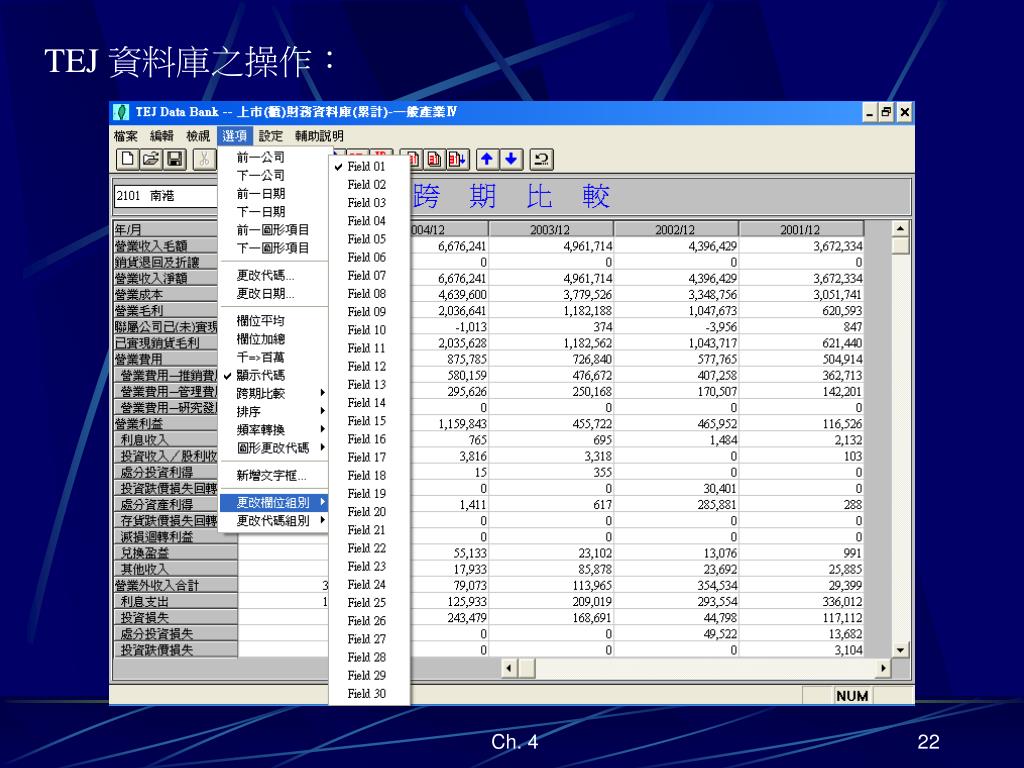Click the TEJ Data Bank title bar icon
This screenshot has width=1024, height=768.
[x=121, y=112]
